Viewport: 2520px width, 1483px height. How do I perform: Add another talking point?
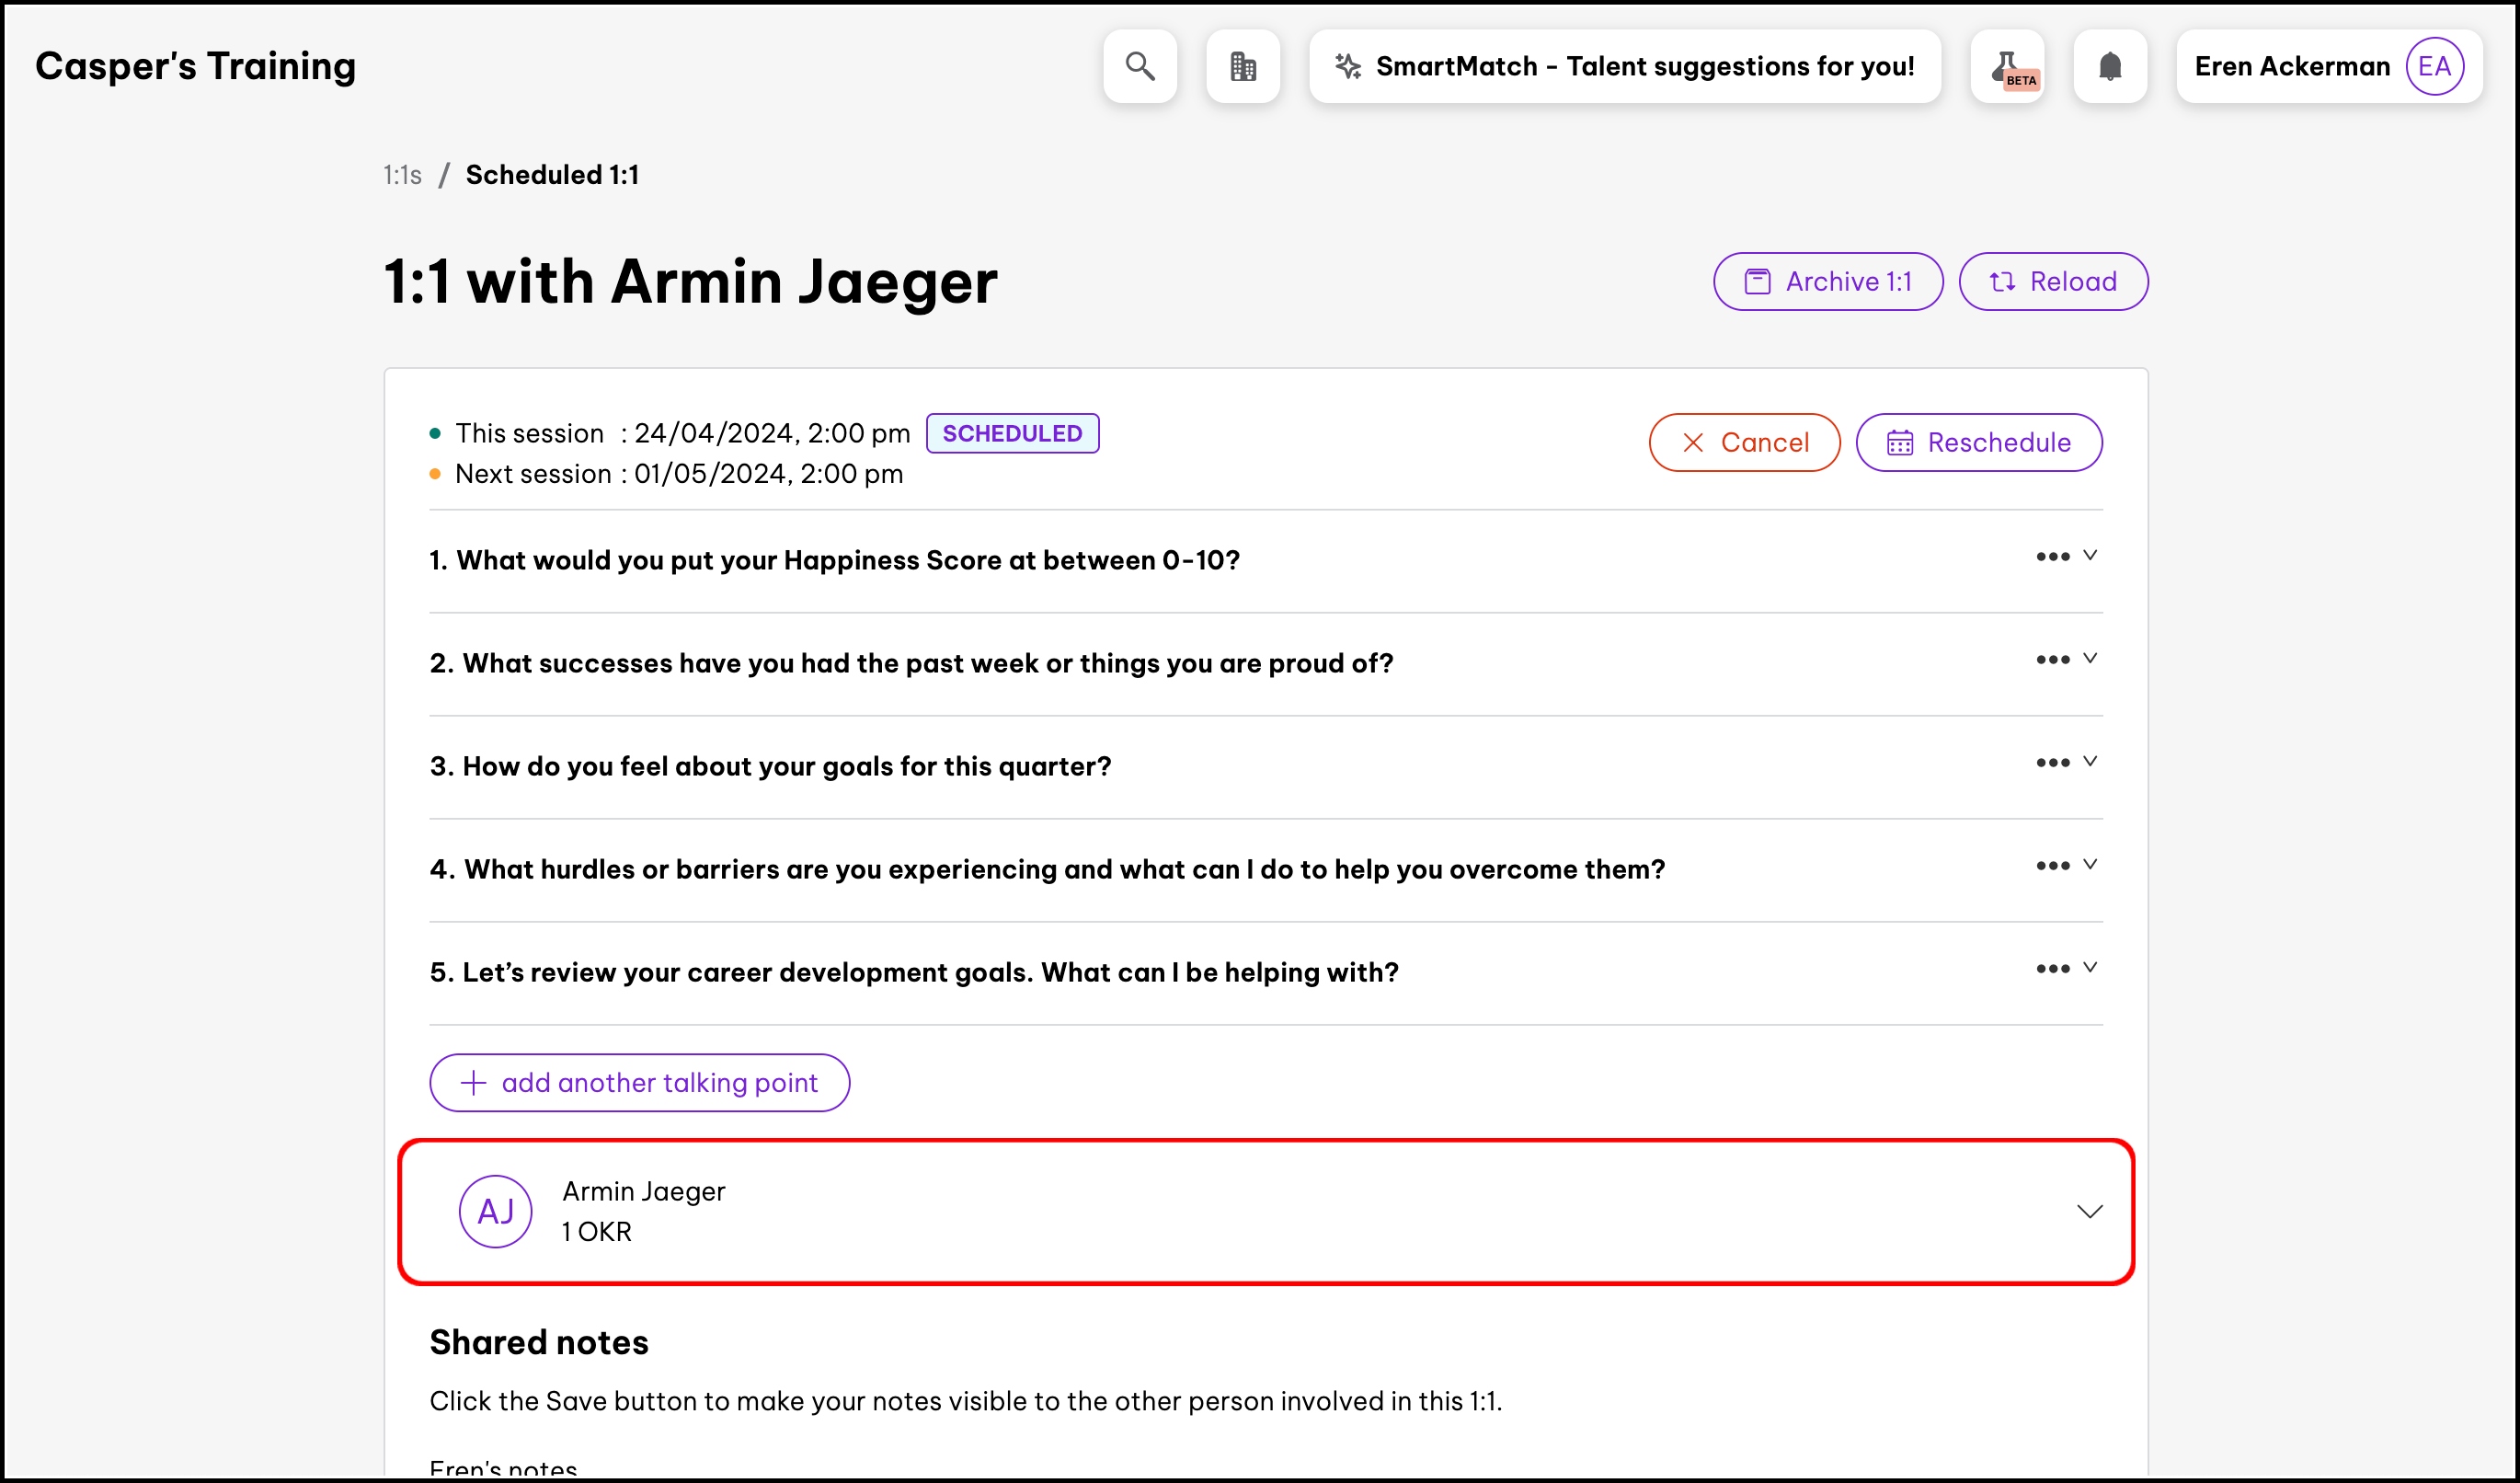639,1083
